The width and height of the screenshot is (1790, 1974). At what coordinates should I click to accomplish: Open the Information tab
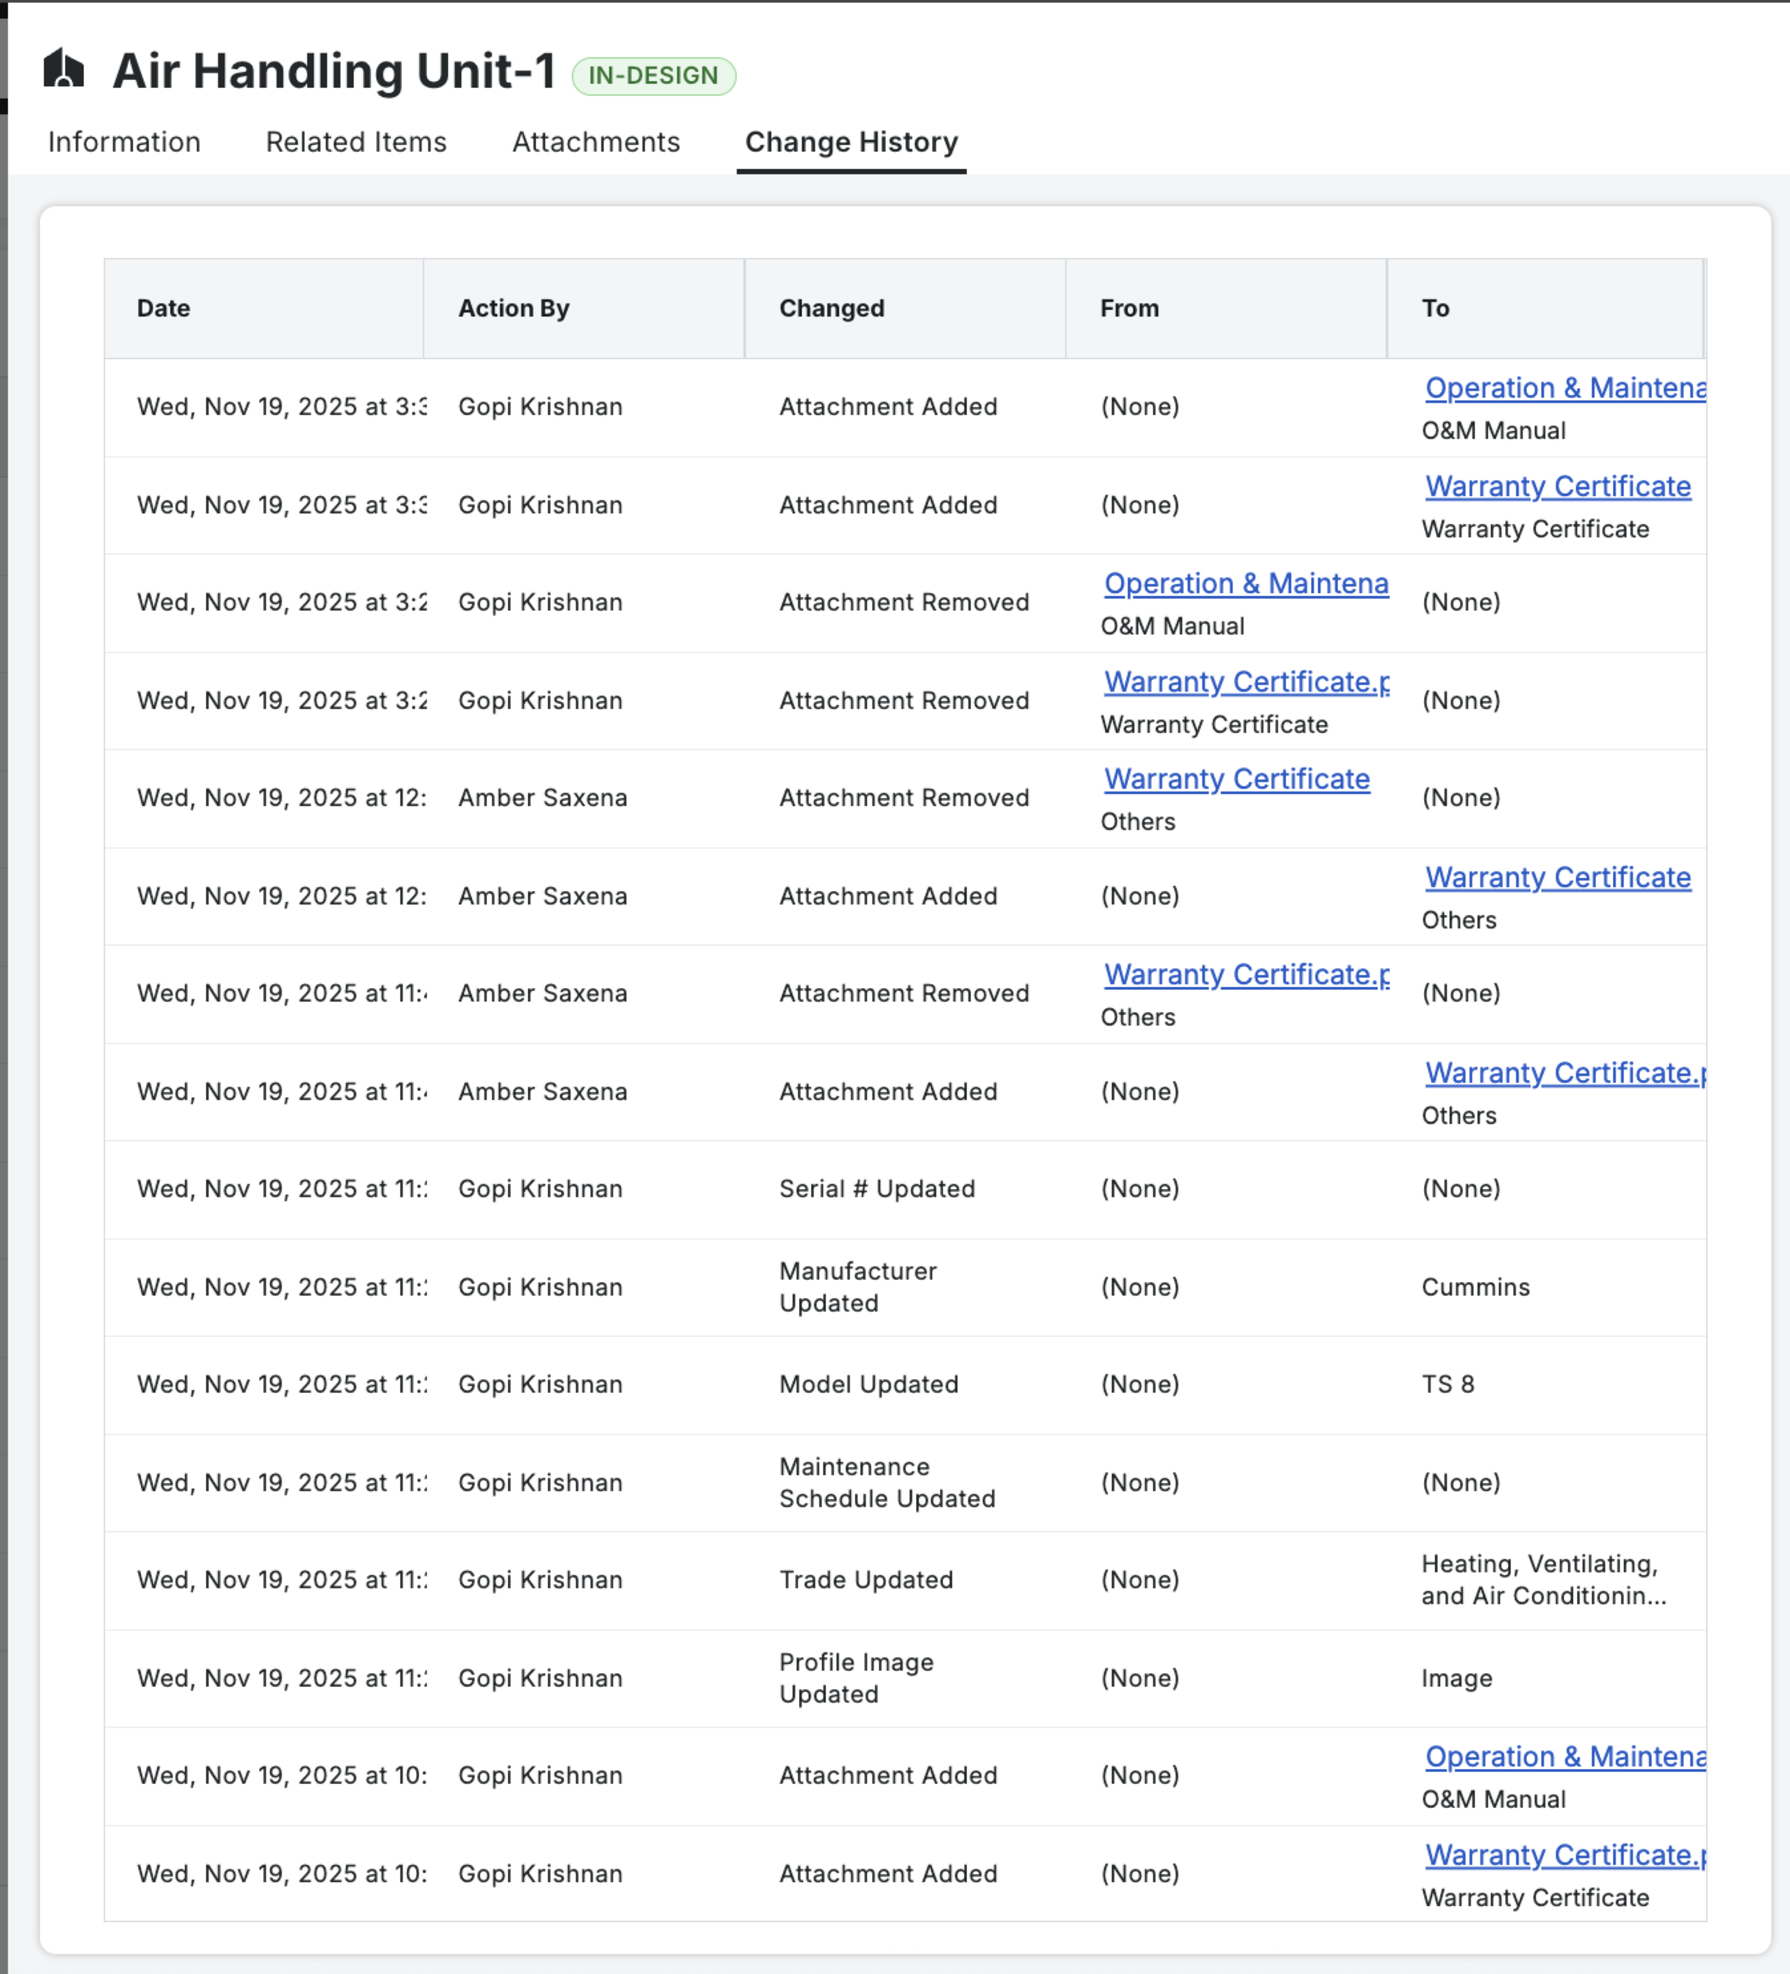click(124, 142)
